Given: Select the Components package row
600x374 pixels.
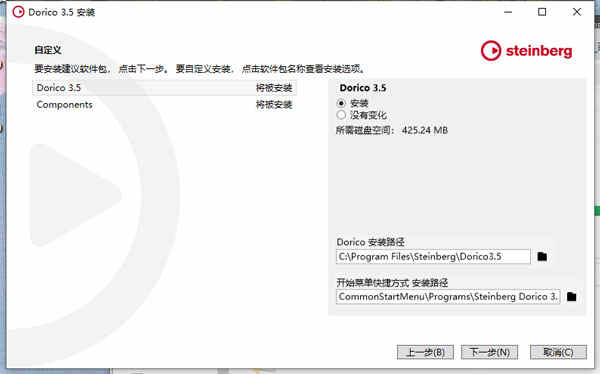Looking at the screenshot, I should click(x=165, y=105).
